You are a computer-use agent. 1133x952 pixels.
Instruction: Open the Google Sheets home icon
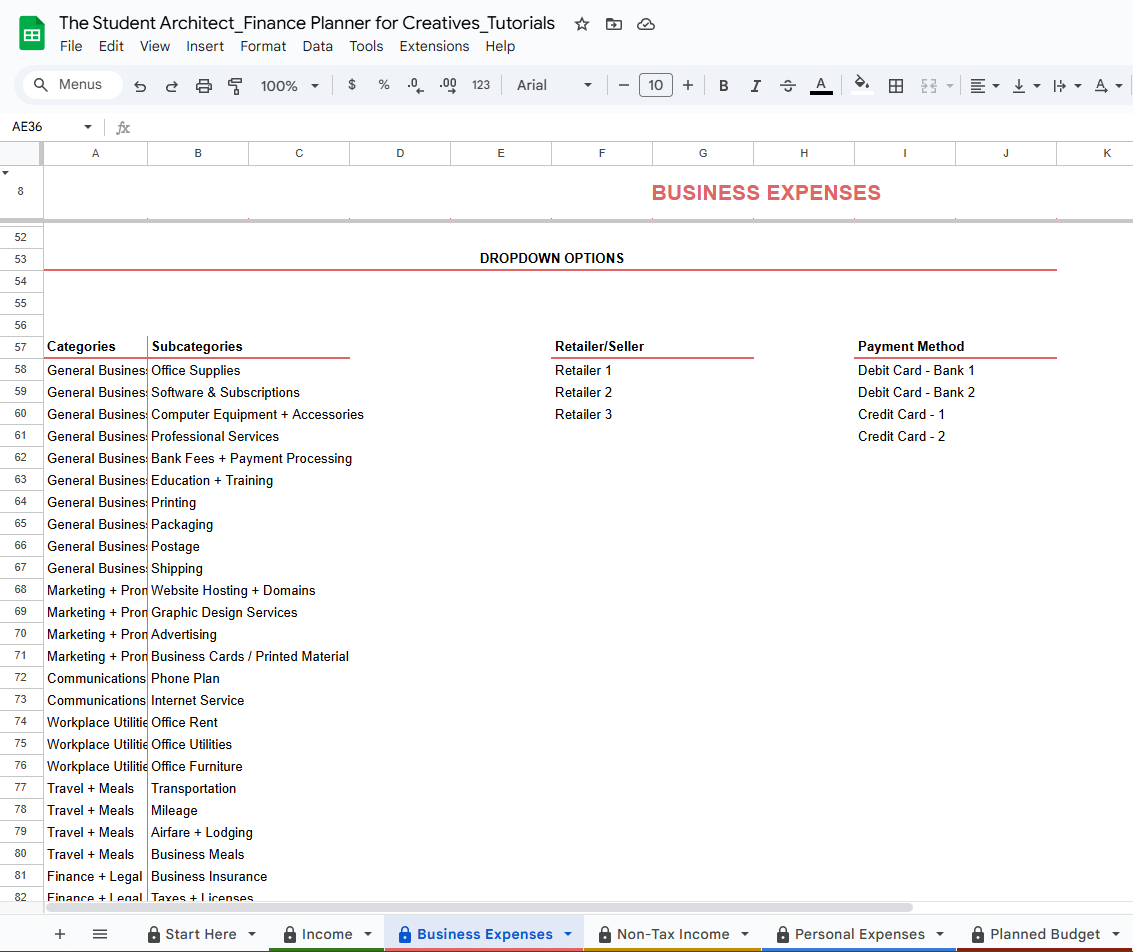coord(32,34)
